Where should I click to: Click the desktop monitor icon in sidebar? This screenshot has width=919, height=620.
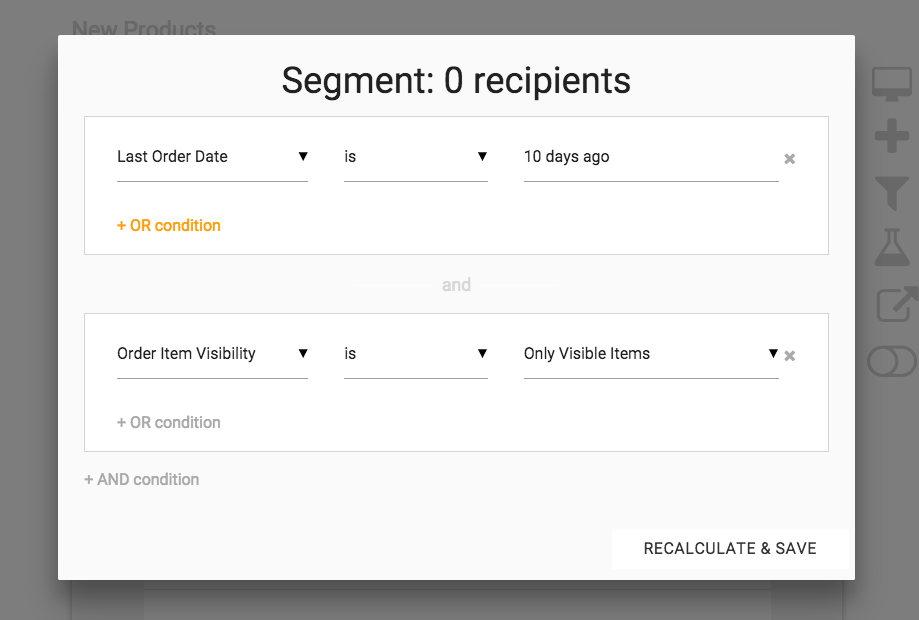[x=891, y=84]
